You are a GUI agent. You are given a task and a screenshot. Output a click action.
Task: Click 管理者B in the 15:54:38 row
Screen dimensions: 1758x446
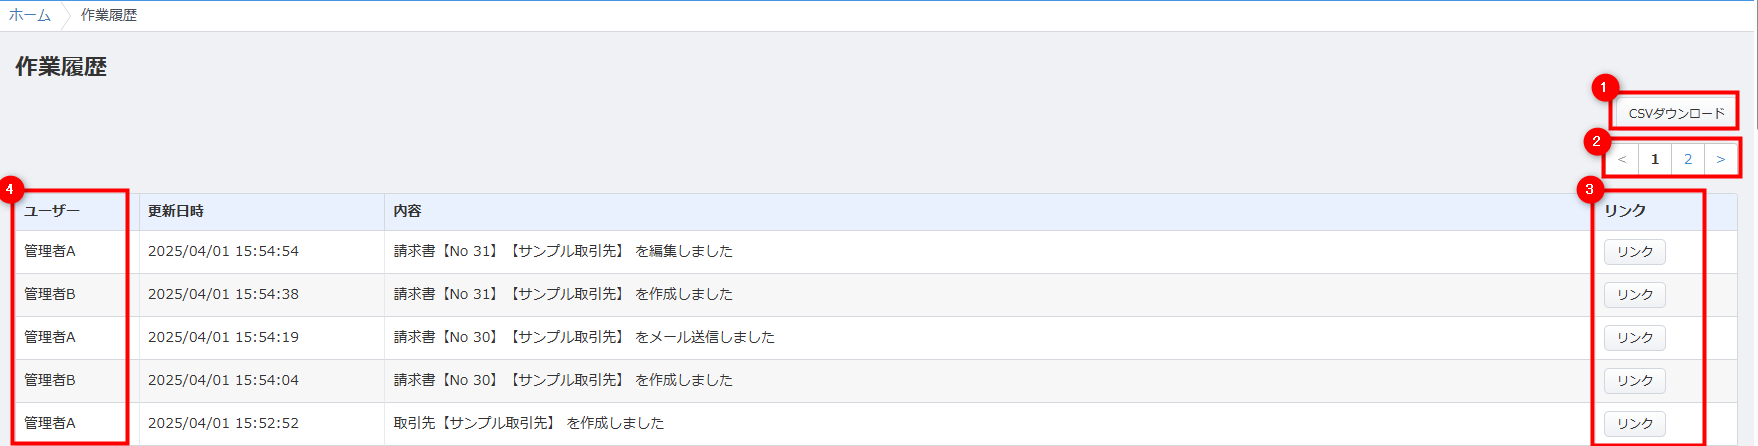click(x=50, y=294)
